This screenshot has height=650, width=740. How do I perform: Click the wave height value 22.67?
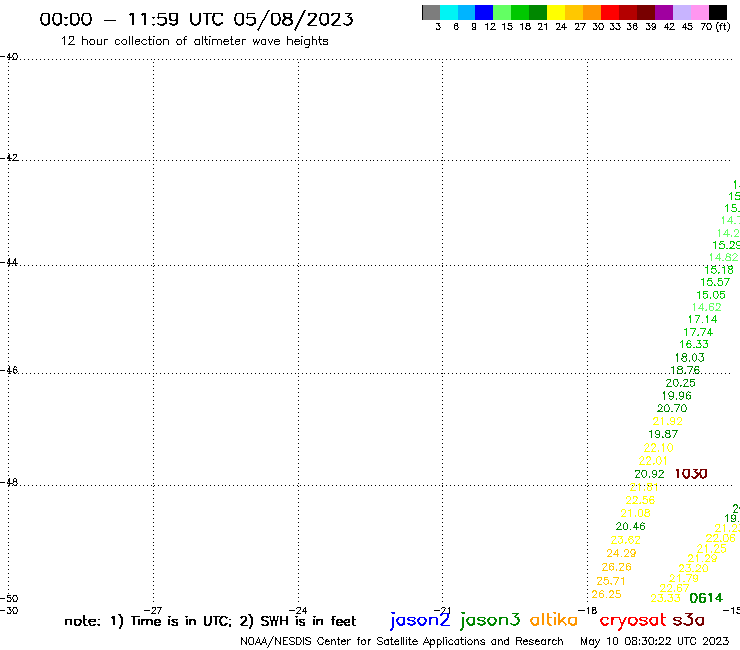[674, 588]
